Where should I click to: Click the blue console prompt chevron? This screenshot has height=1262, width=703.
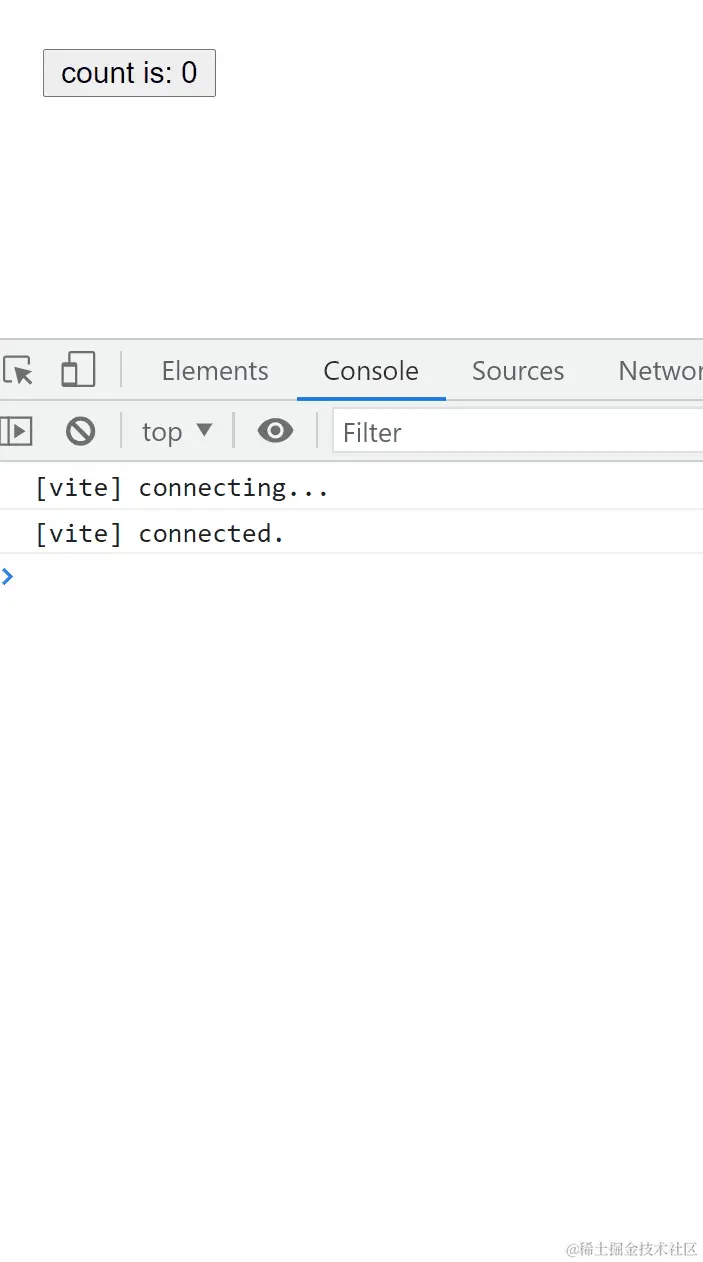(9, 576)
